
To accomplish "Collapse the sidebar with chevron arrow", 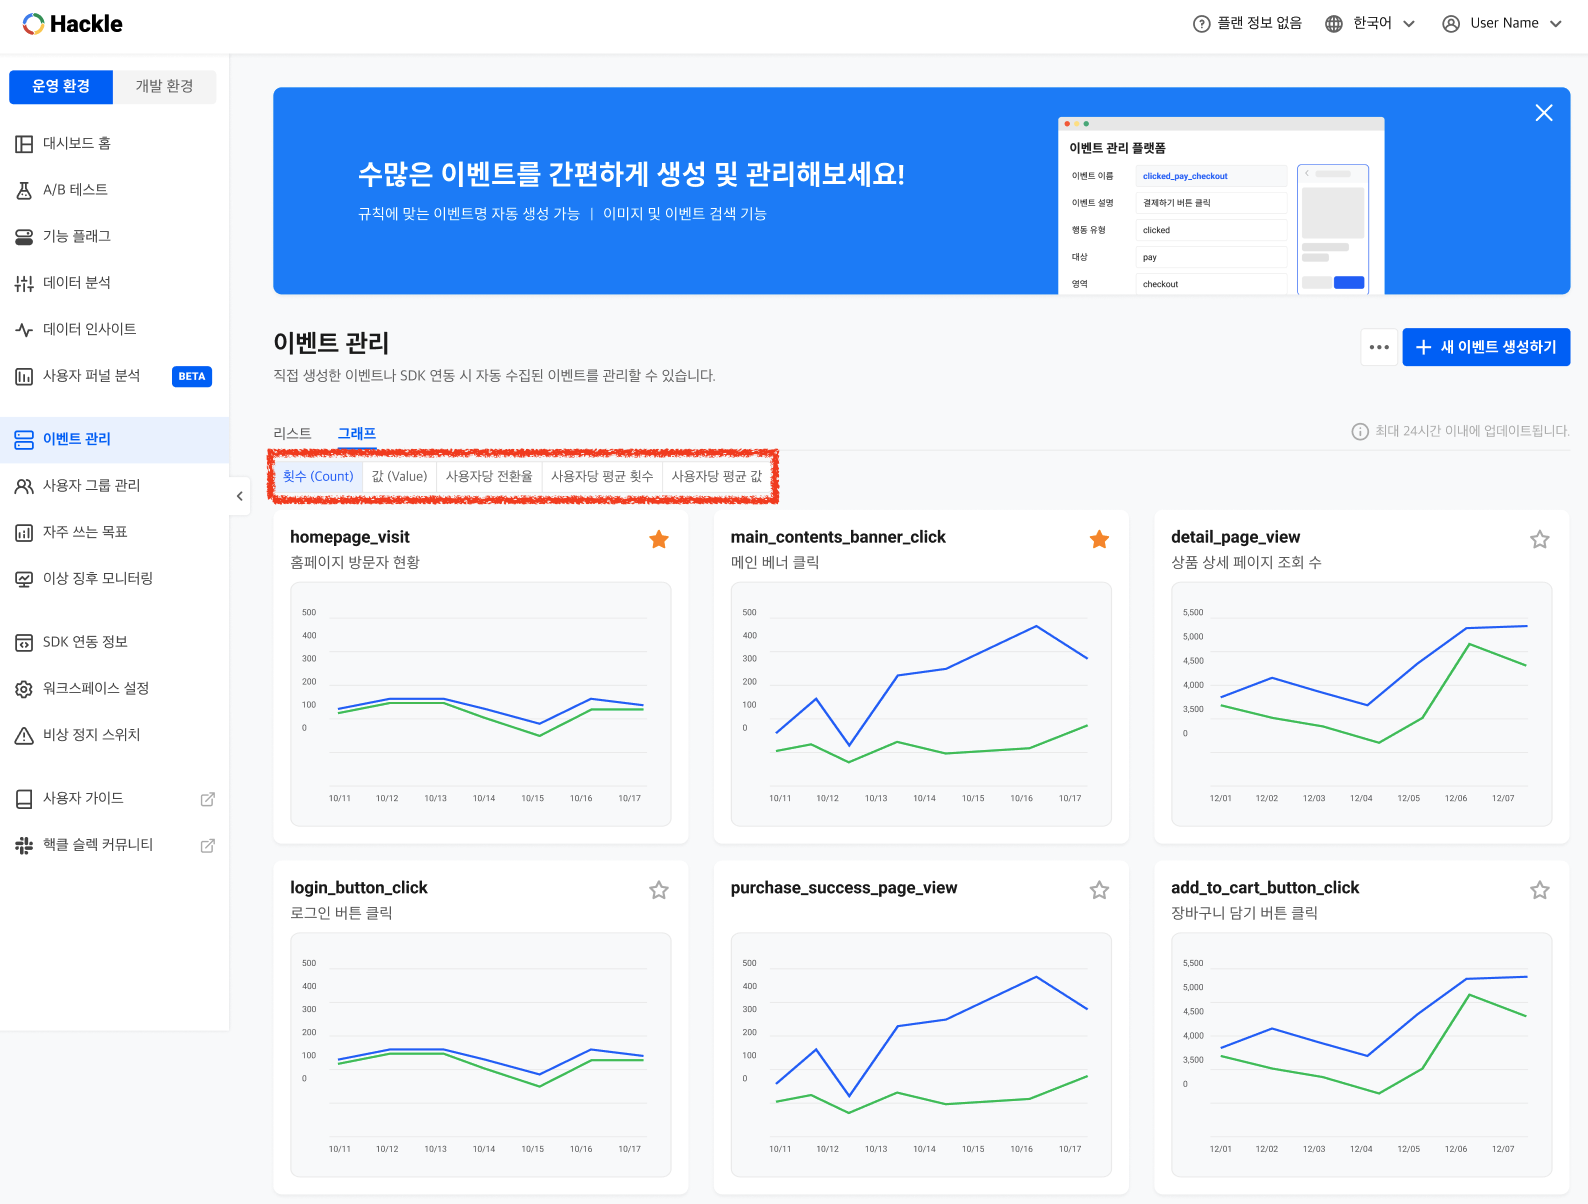I will [240, 496].
